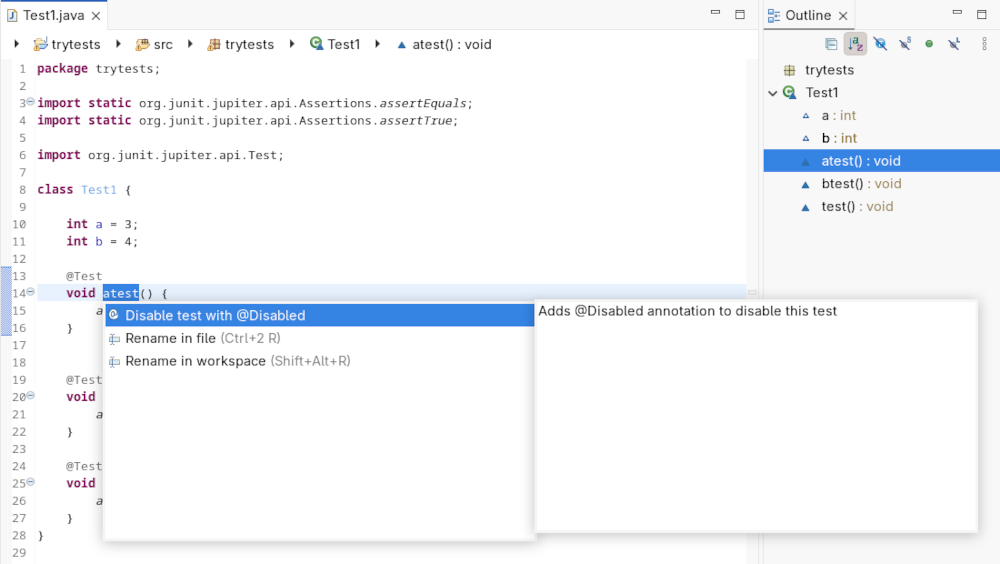Select atest() : void in breadcrumb
The image size is (1000, 564).
tap(452, 45)
